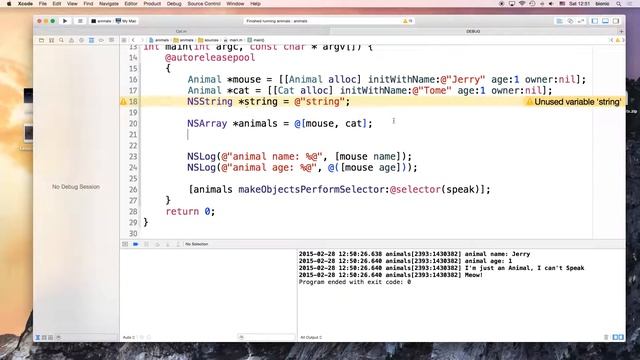Open the Edit menu
This screenshot has height=360, width=640.
[57, 4]
